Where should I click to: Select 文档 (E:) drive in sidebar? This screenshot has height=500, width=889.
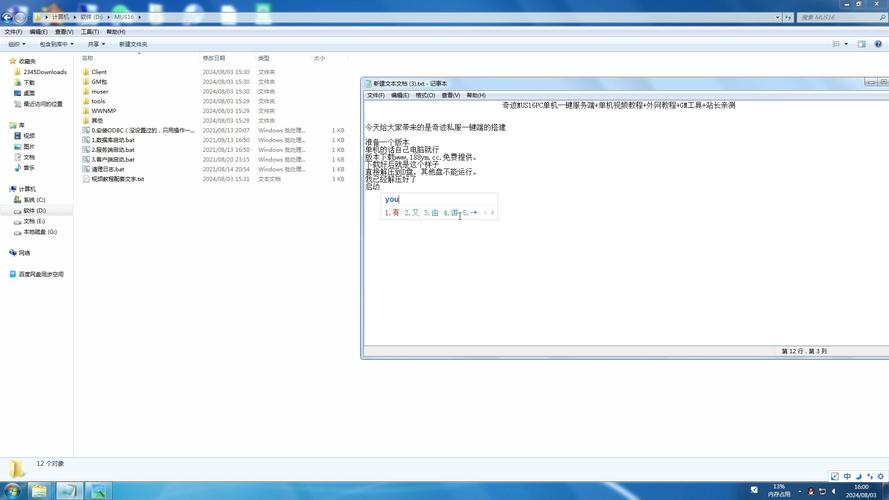(x=34, y=221)
